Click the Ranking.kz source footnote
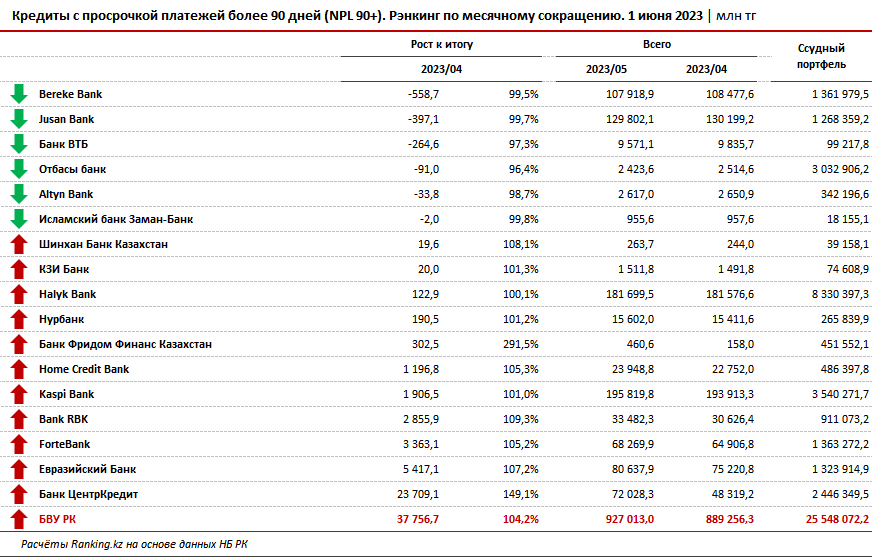This screenshot has height=557, width=872. 135,544
